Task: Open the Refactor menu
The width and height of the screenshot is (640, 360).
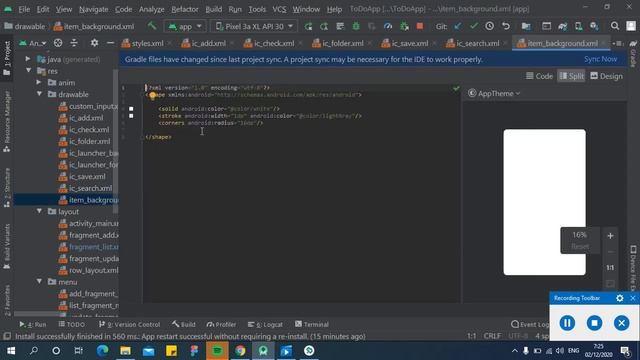Action: tap(184, 9)
